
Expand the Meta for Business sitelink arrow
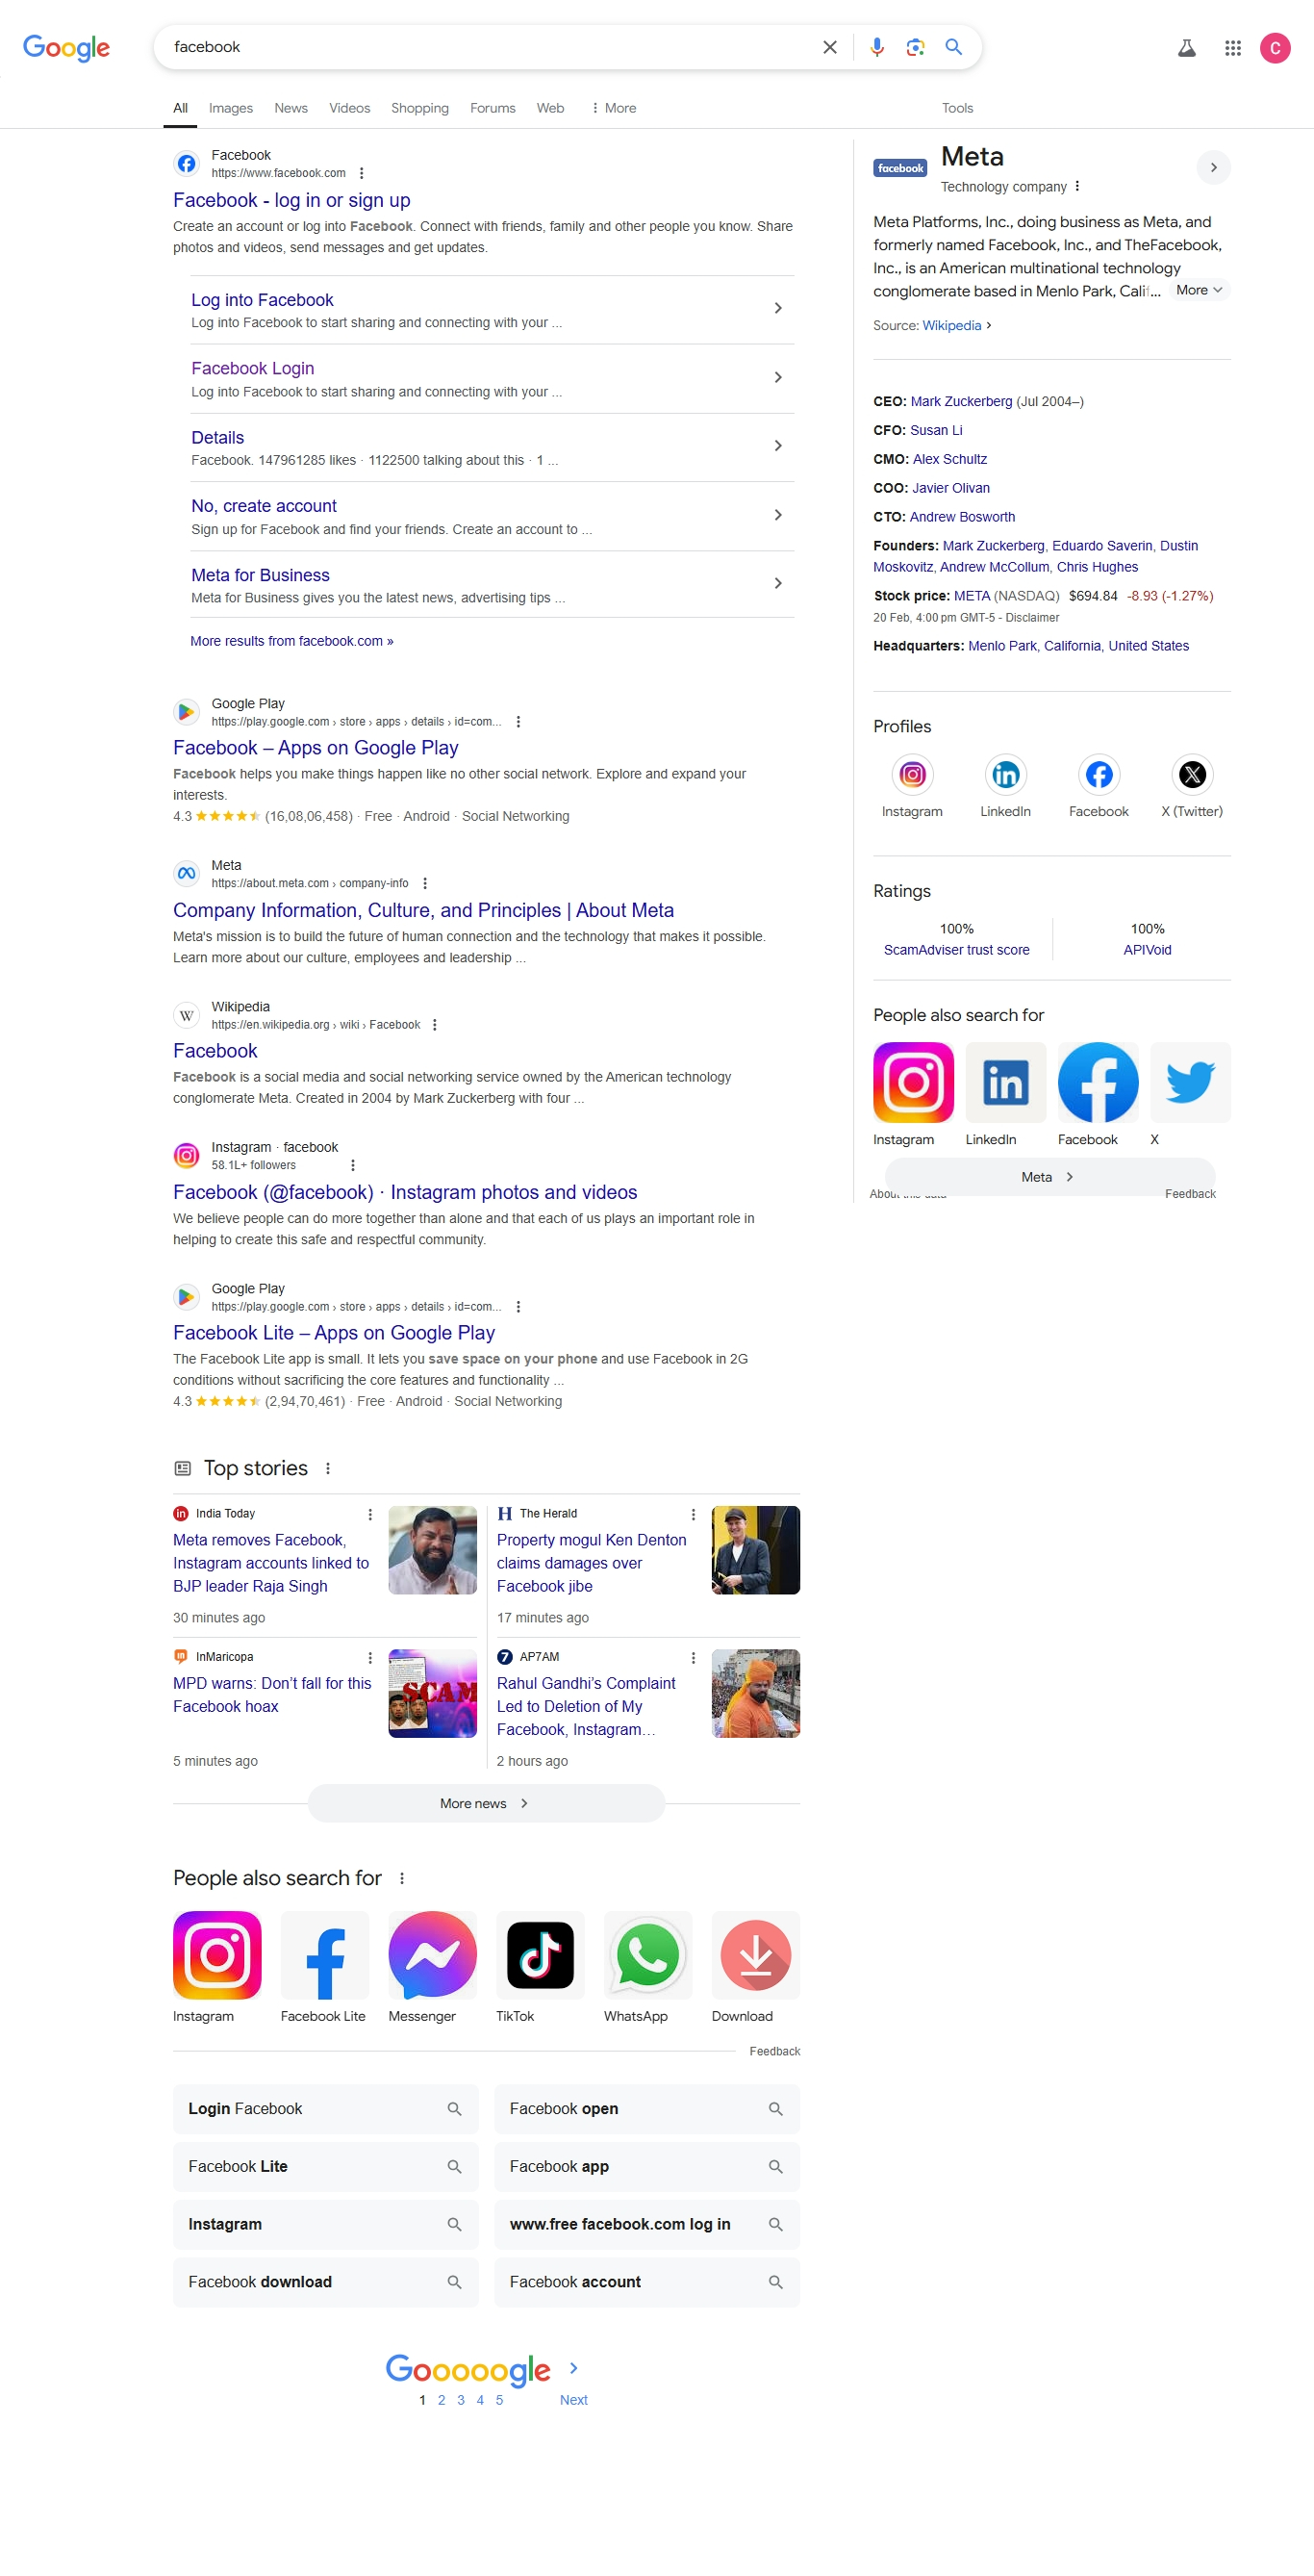[x=778, y=583]
